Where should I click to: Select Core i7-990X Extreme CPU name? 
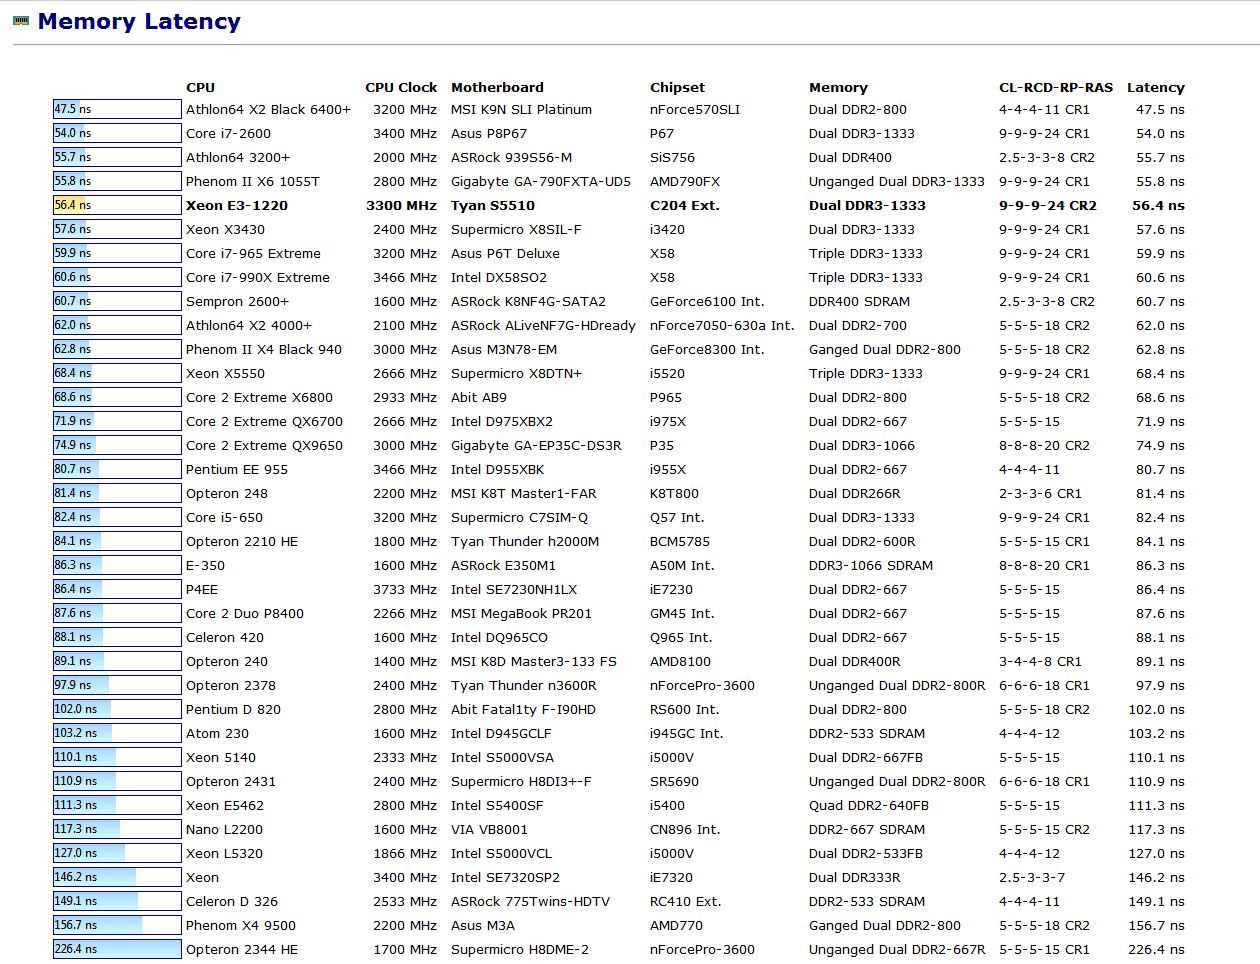(258, 277)
